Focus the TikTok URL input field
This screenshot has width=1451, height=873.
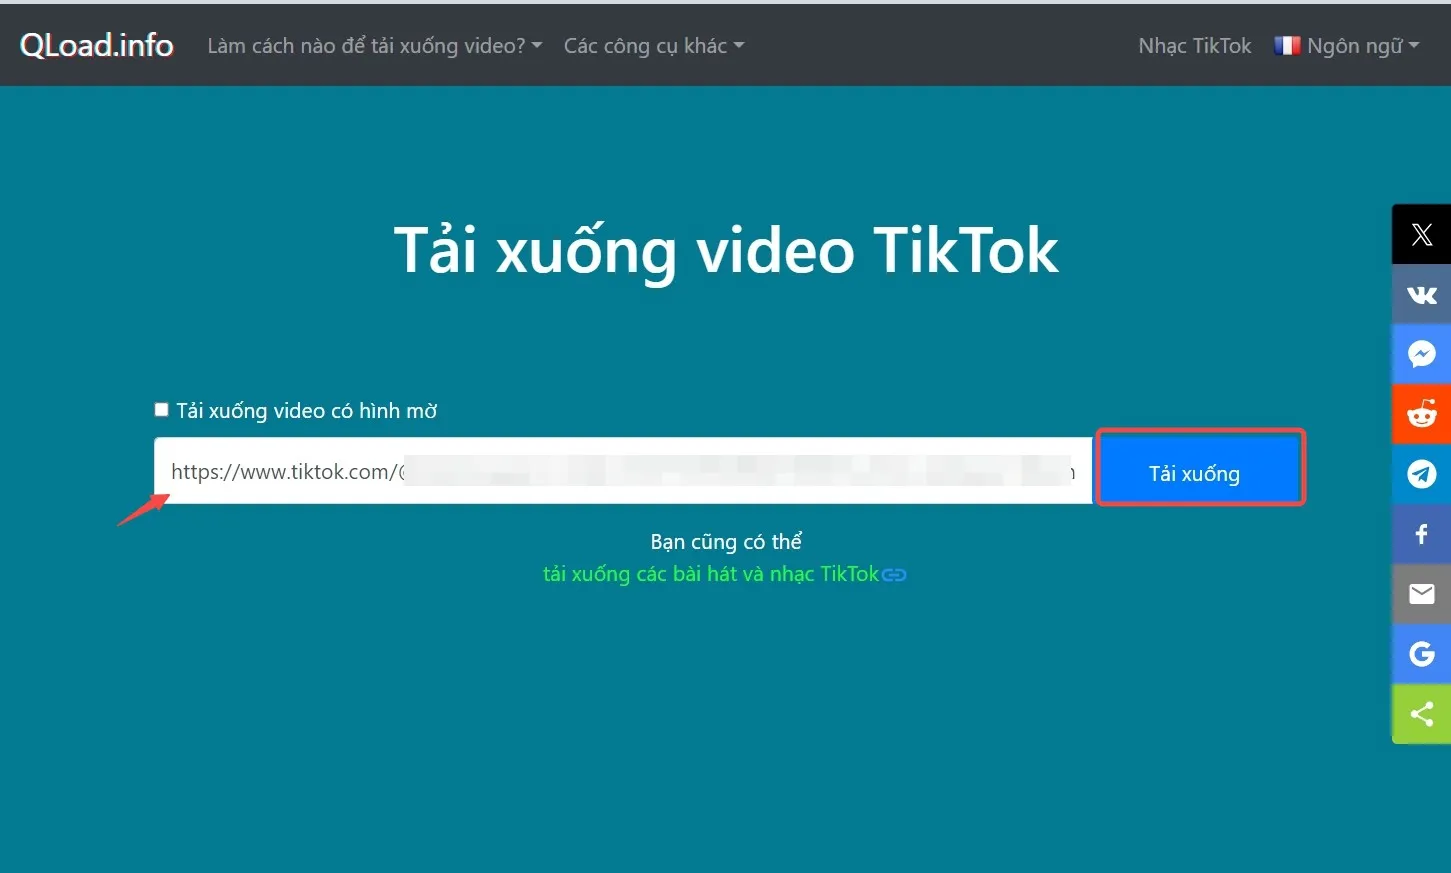coord(623,470)
